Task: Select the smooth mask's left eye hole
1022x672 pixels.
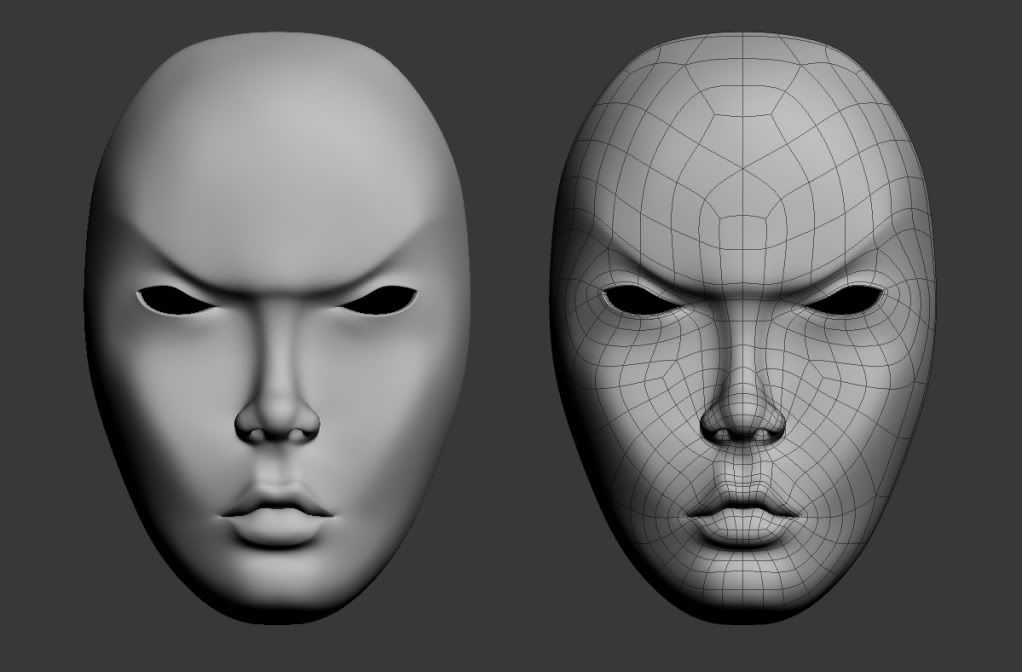Action: (172, 300)
